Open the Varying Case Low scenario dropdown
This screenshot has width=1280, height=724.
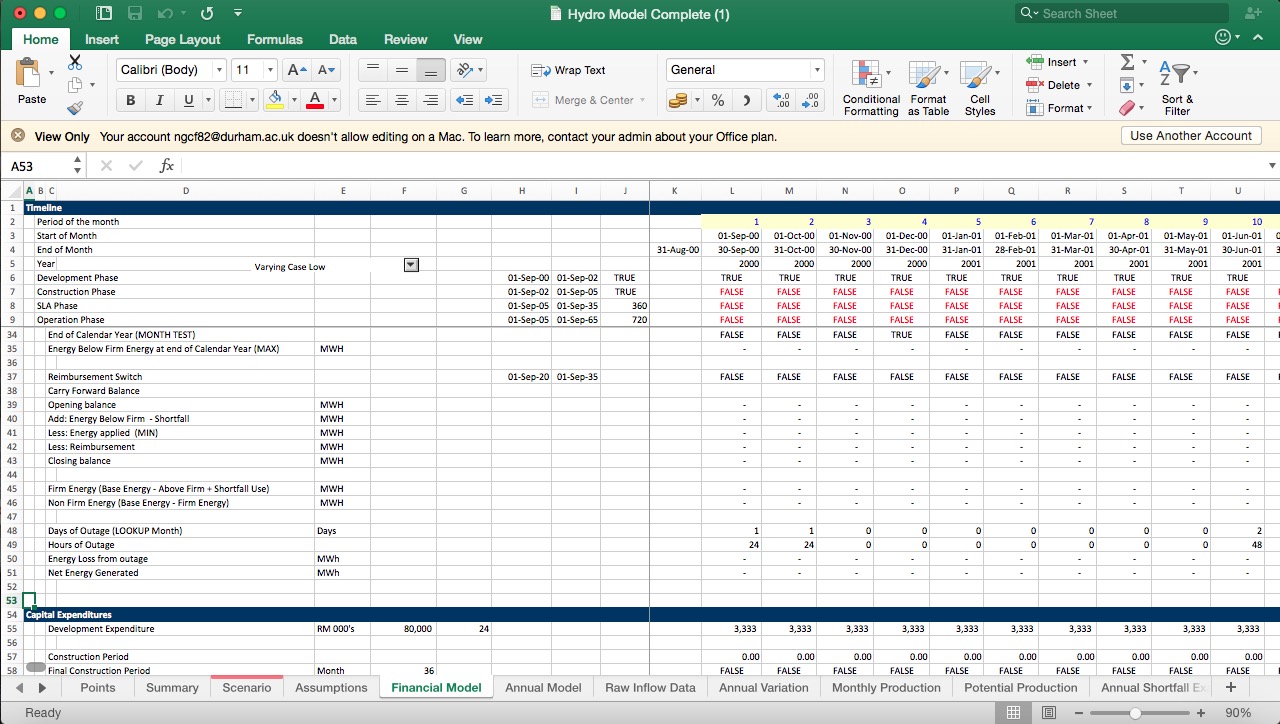click(x=410, y=264)
